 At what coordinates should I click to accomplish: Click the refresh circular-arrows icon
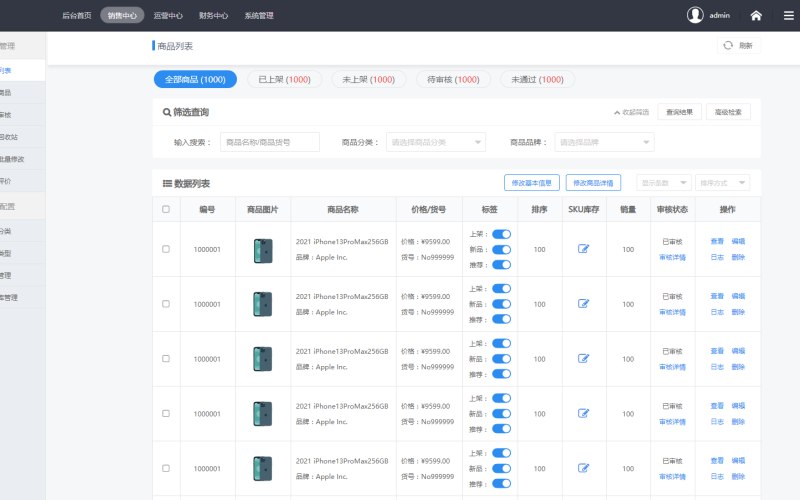point(728,45)
